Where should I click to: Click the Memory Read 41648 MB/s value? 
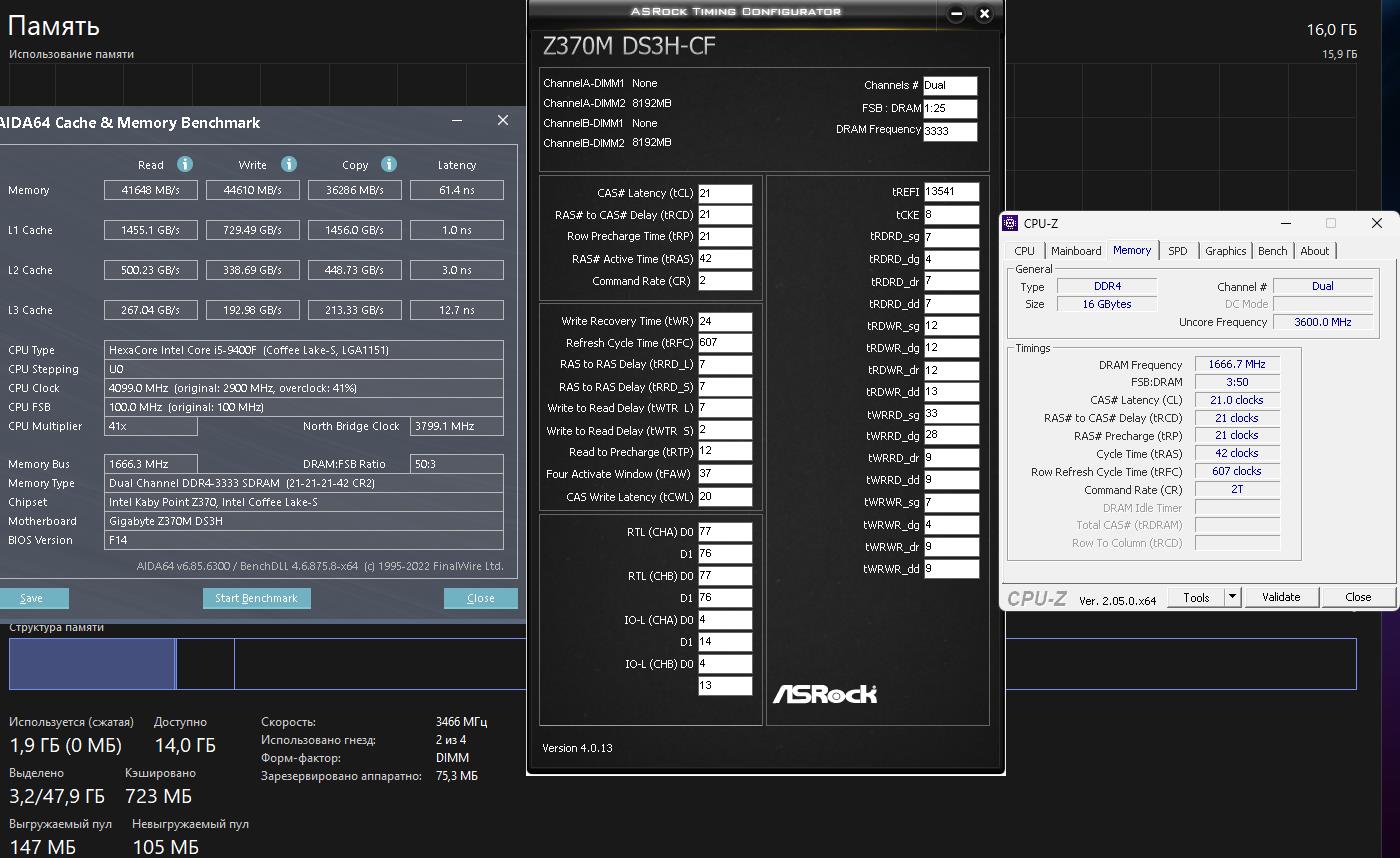point(151,190)
